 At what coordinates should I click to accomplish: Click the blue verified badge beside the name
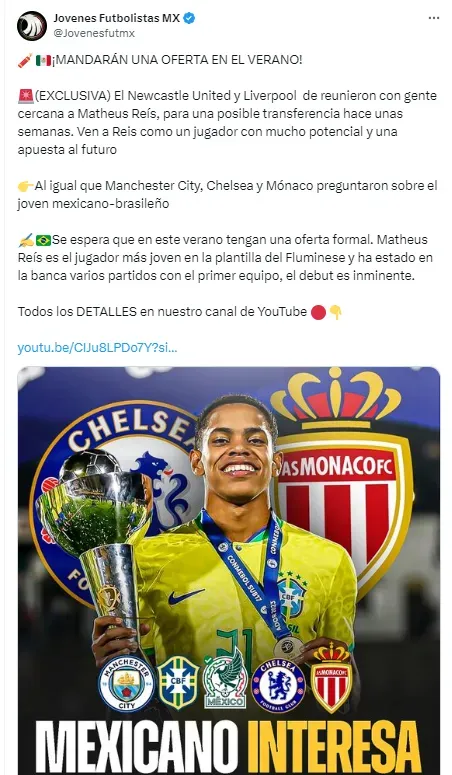click(189, 19)
